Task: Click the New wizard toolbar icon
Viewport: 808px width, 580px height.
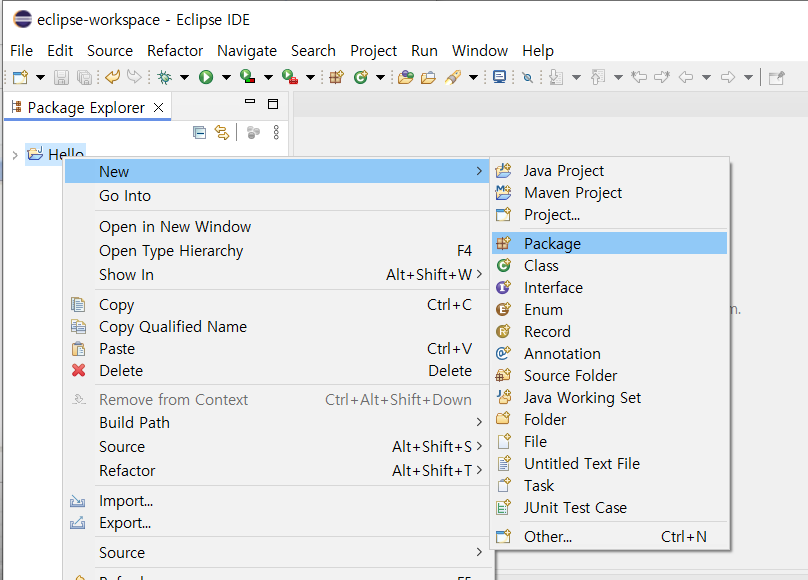Action: click(x=21, y=77)
